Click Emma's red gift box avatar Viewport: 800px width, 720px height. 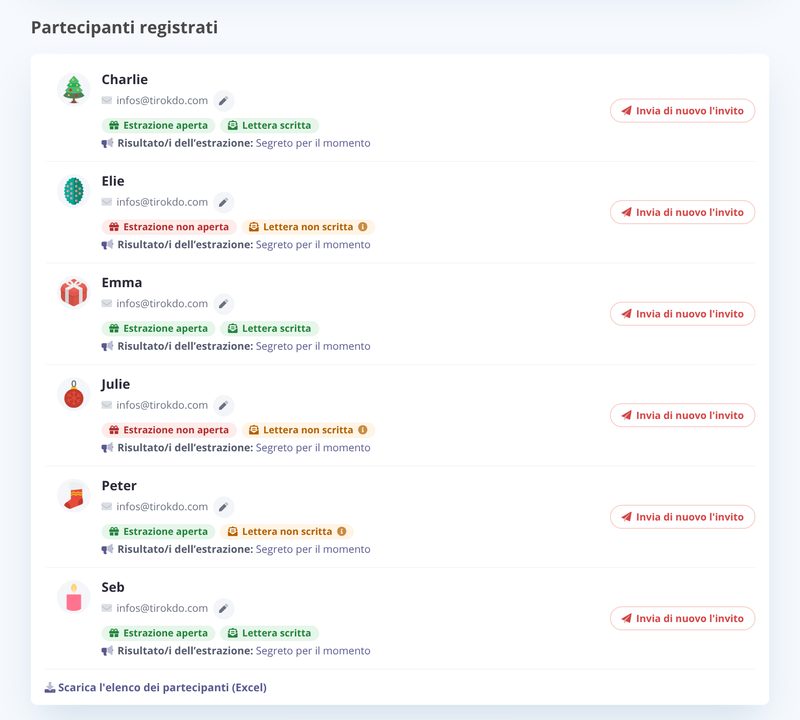74,292
